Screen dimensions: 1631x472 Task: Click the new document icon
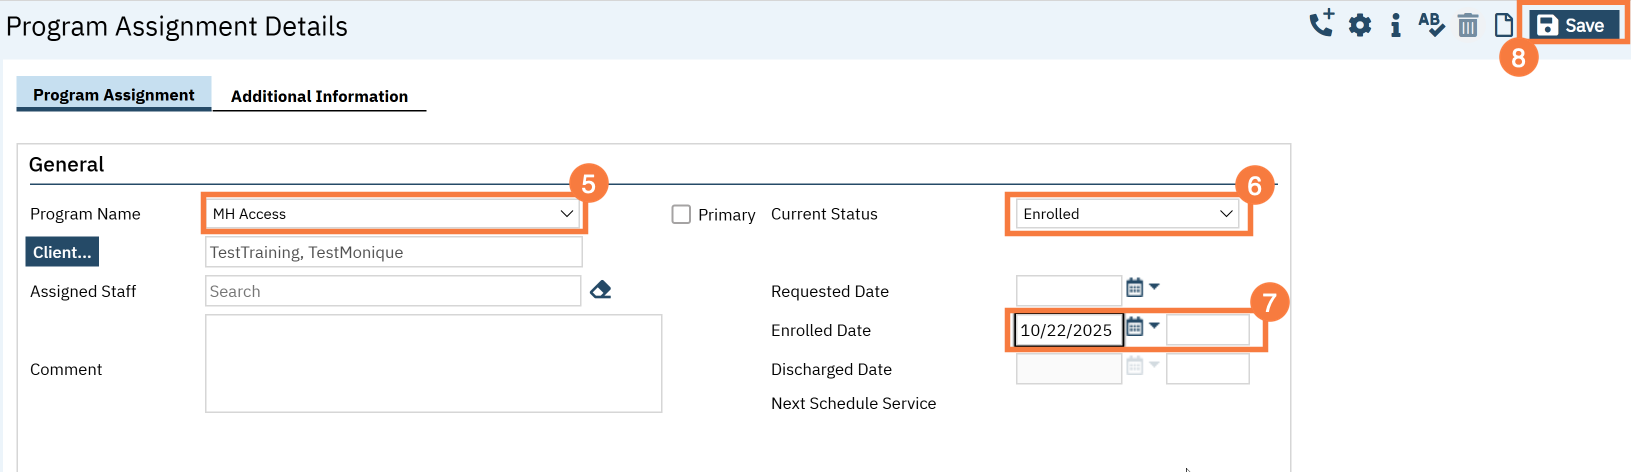pos(1503,25)
